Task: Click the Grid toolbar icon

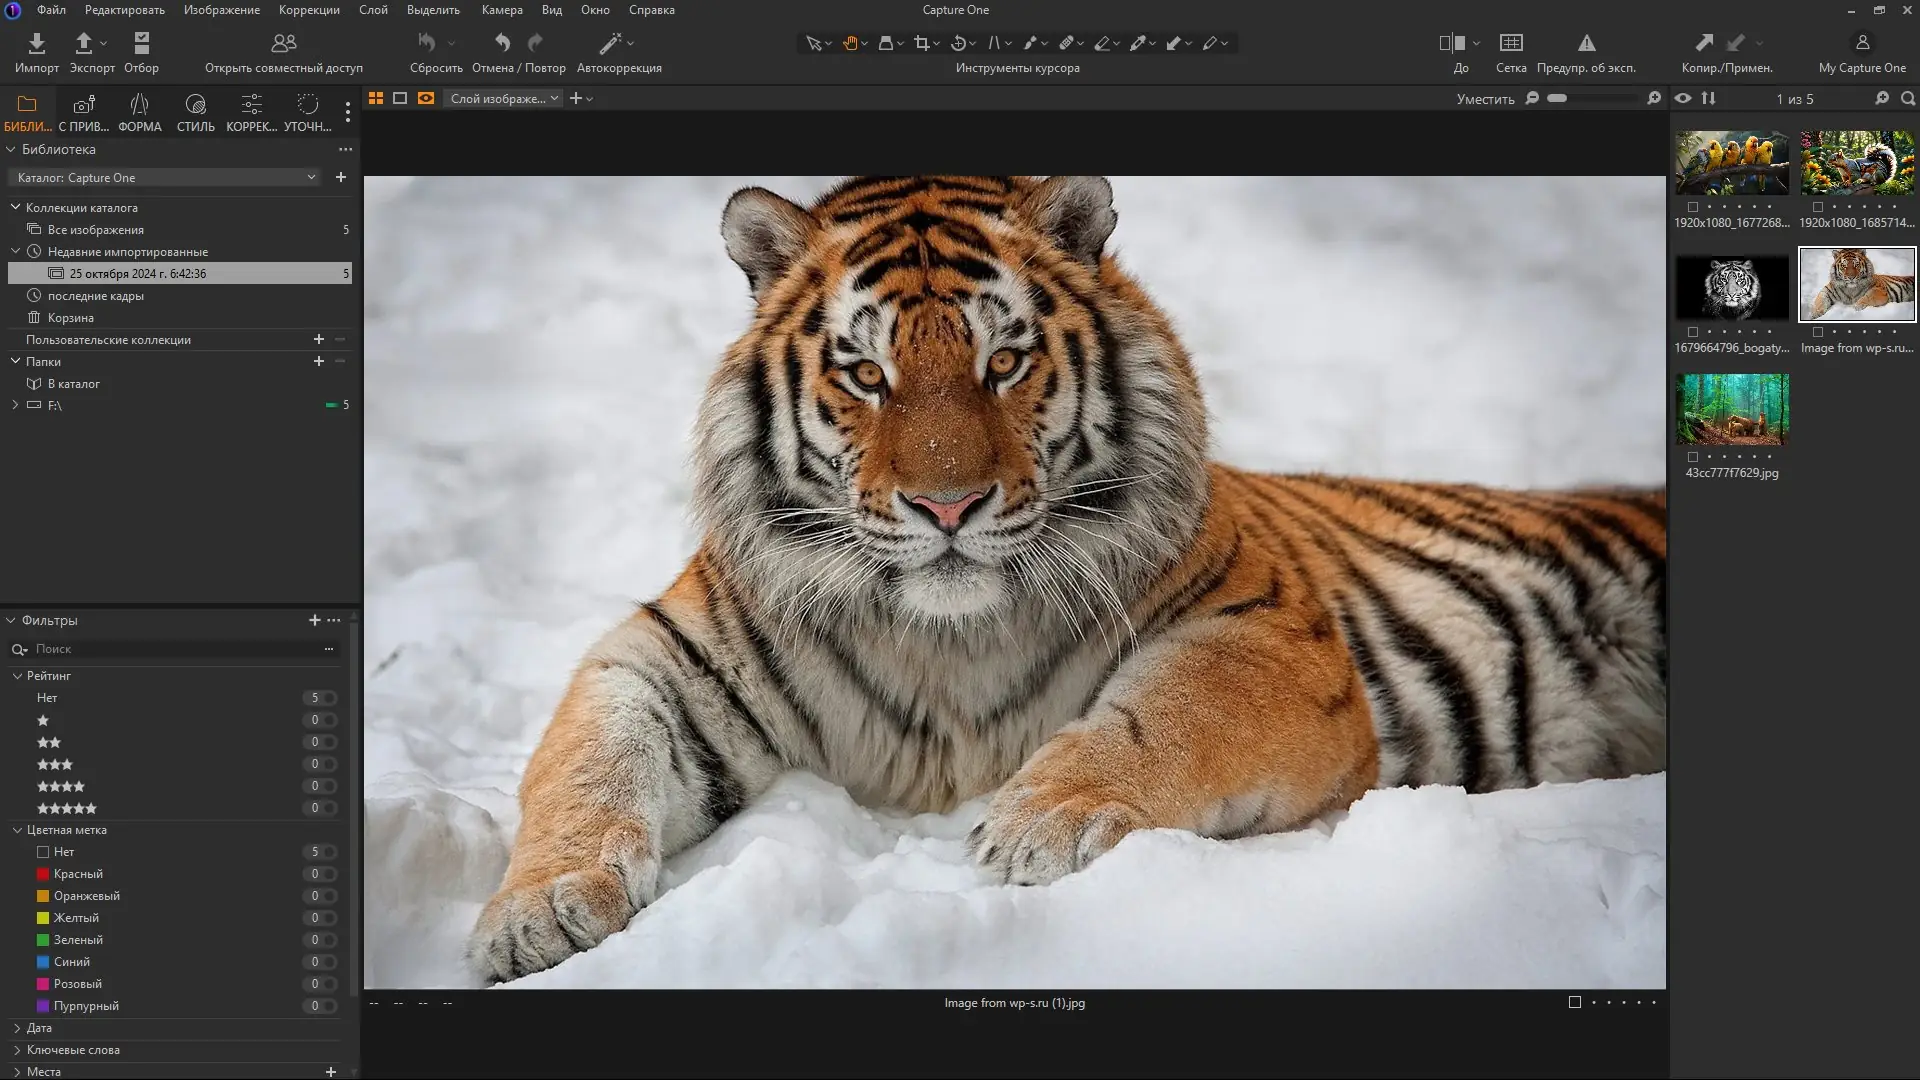Action: (x=1511, y=43)
